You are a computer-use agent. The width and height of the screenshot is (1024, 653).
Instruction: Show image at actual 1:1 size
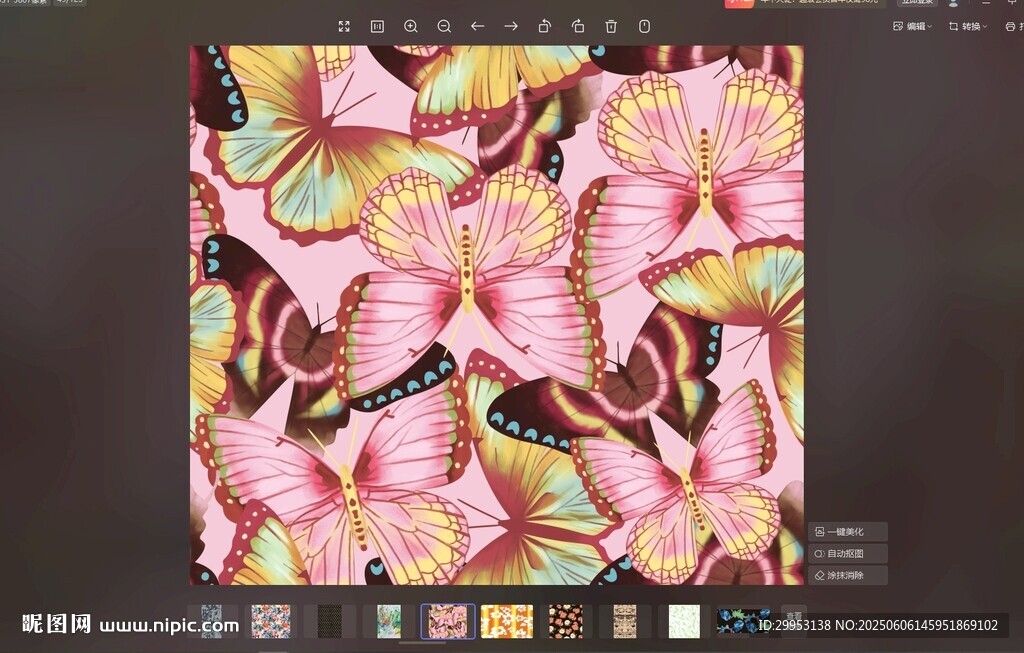pos(377,26)
